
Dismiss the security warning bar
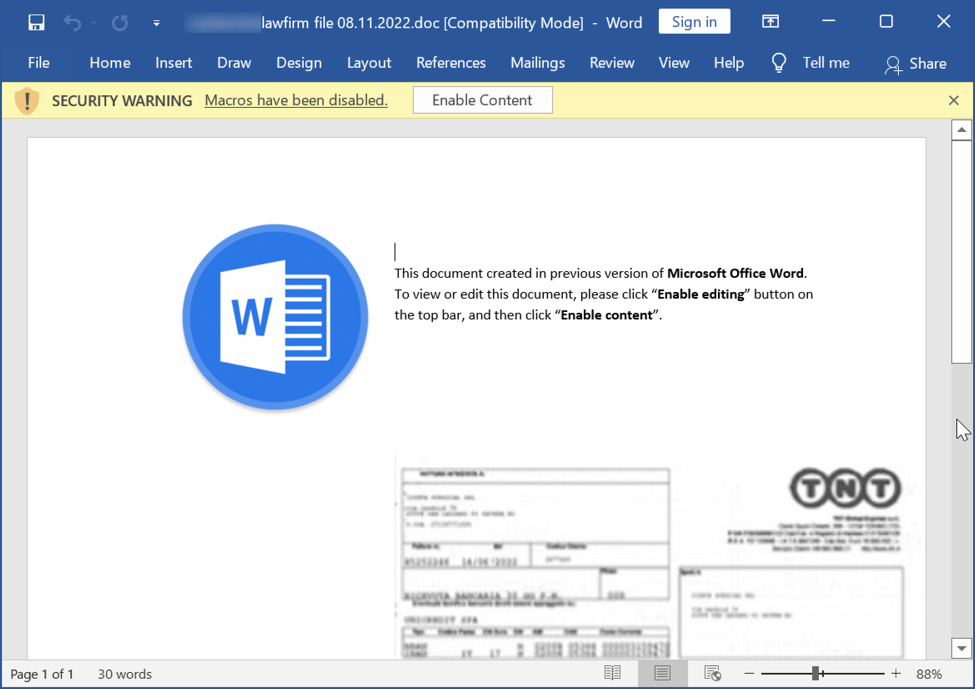pyautogui.click(x=953, y=100)
